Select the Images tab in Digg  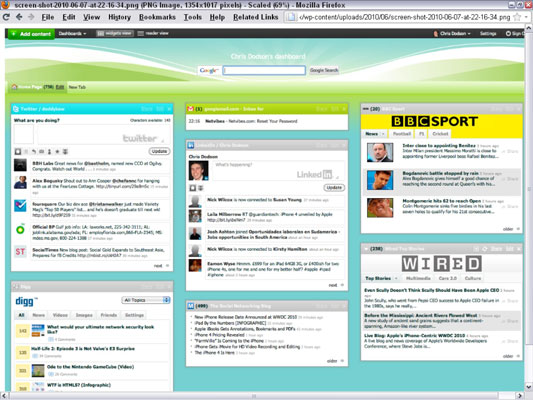[x=84, y=315]
